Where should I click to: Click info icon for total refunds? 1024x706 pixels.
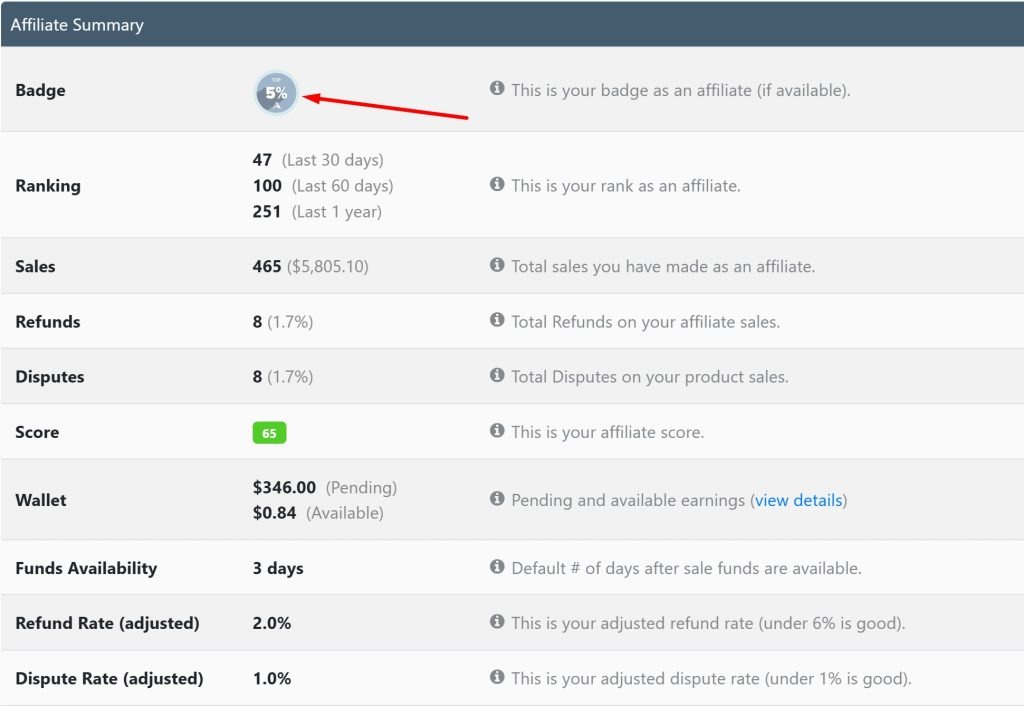[x=497, y=319]
